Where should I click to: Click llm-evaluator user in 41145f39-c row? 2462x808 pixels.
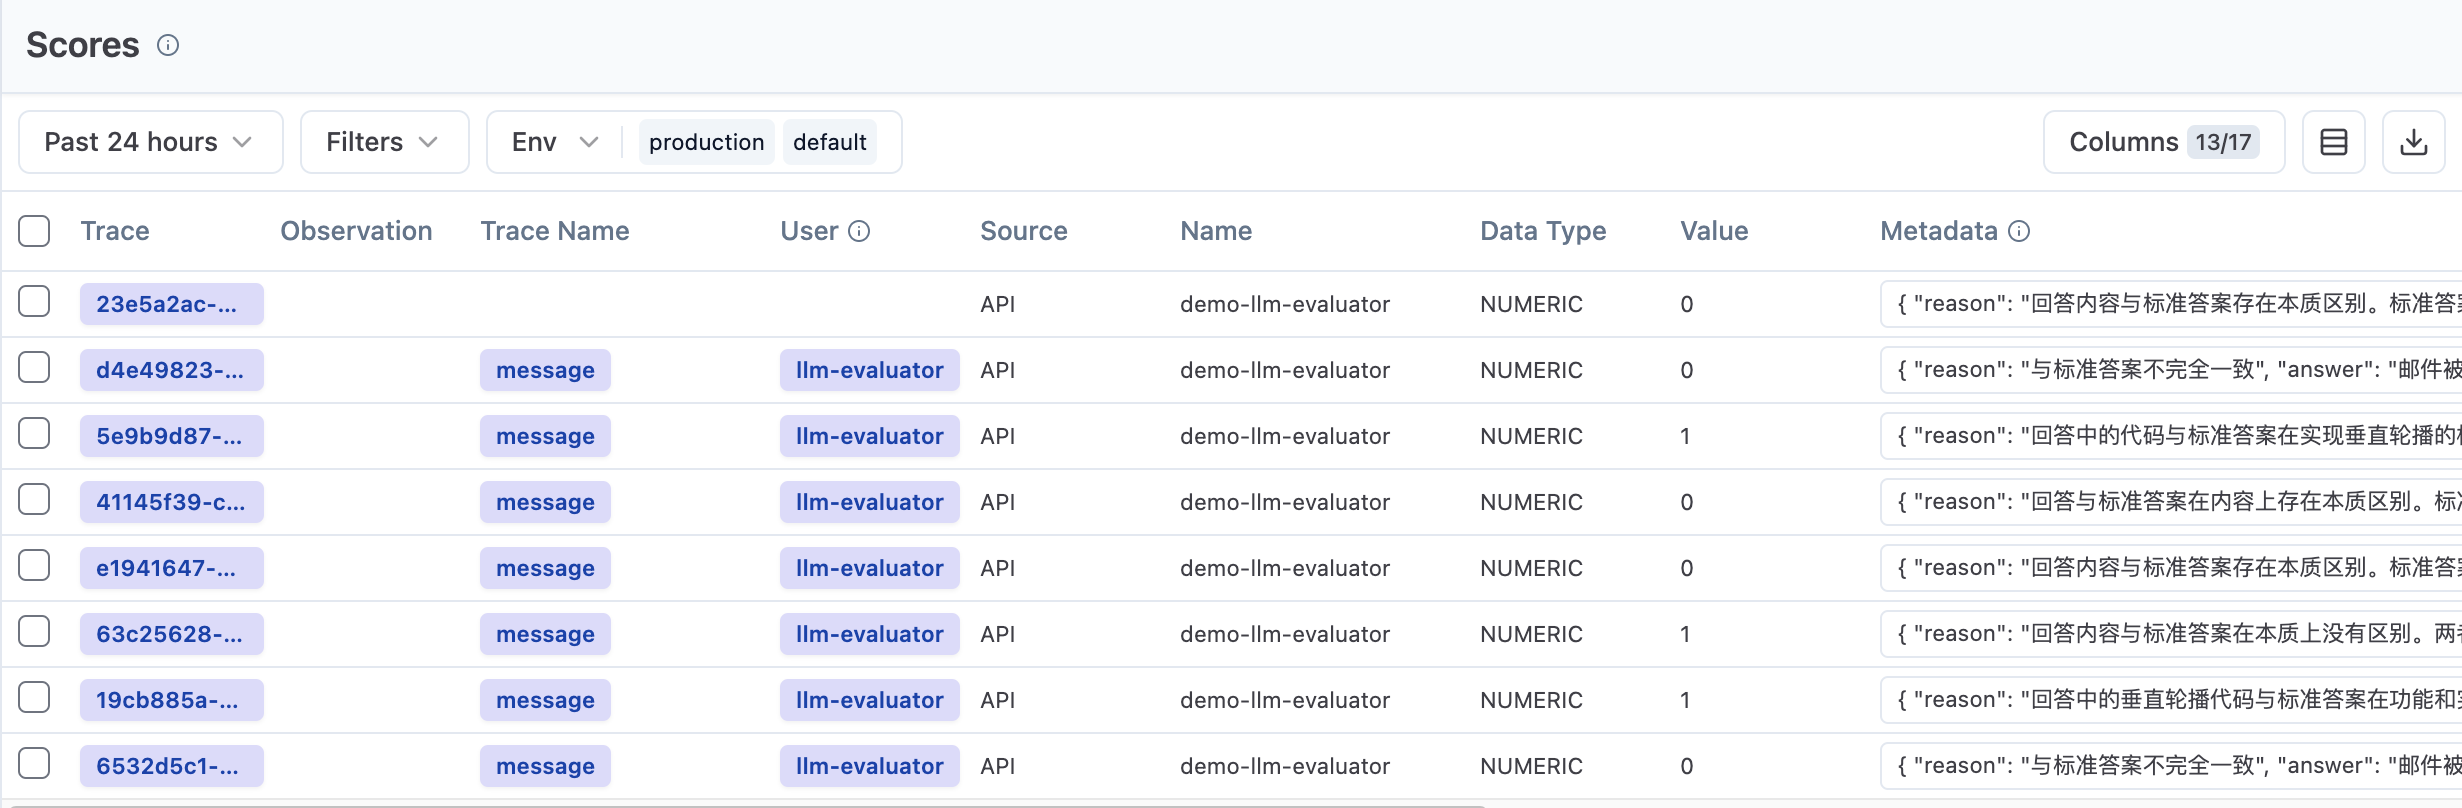(x=869, y=502)
